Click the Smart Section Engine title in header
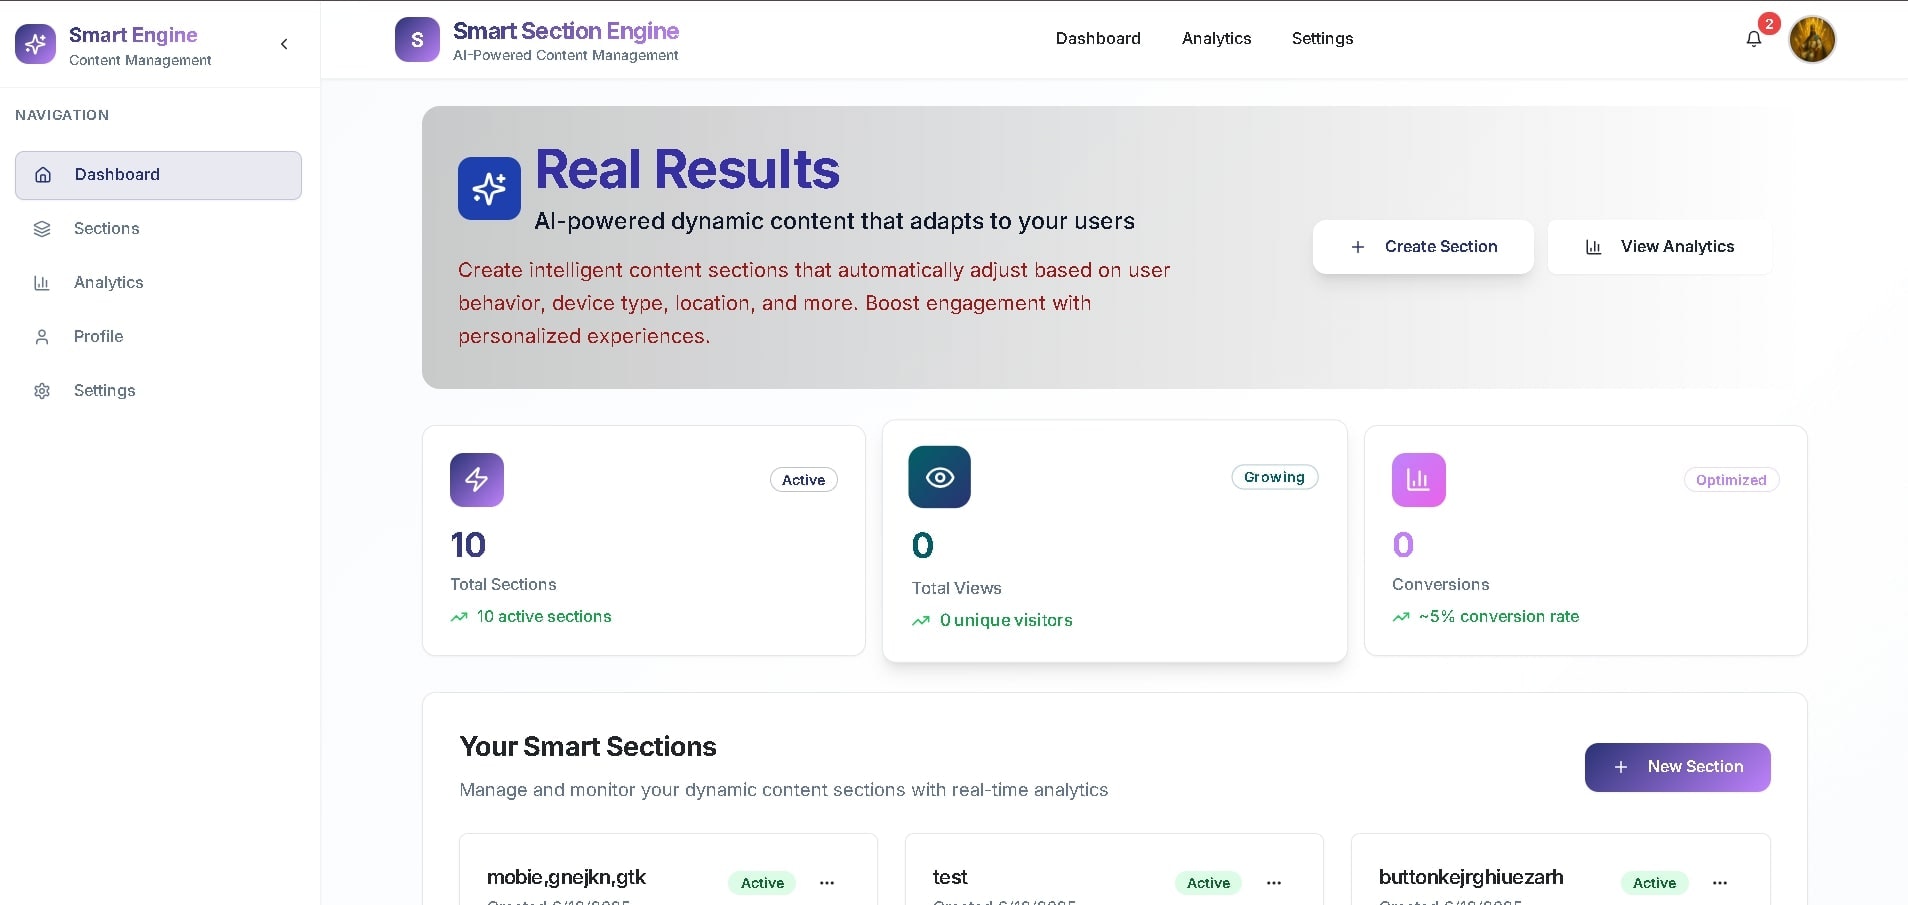 (x=566, y=31)
